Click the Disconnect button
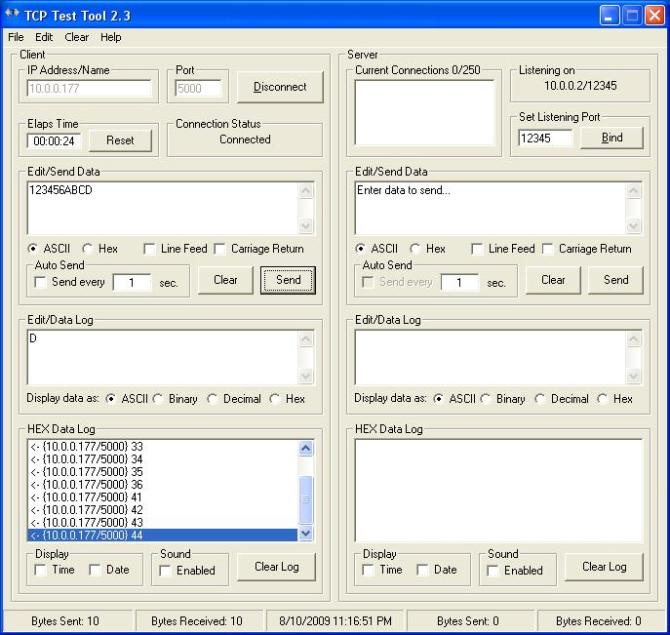 280,87
